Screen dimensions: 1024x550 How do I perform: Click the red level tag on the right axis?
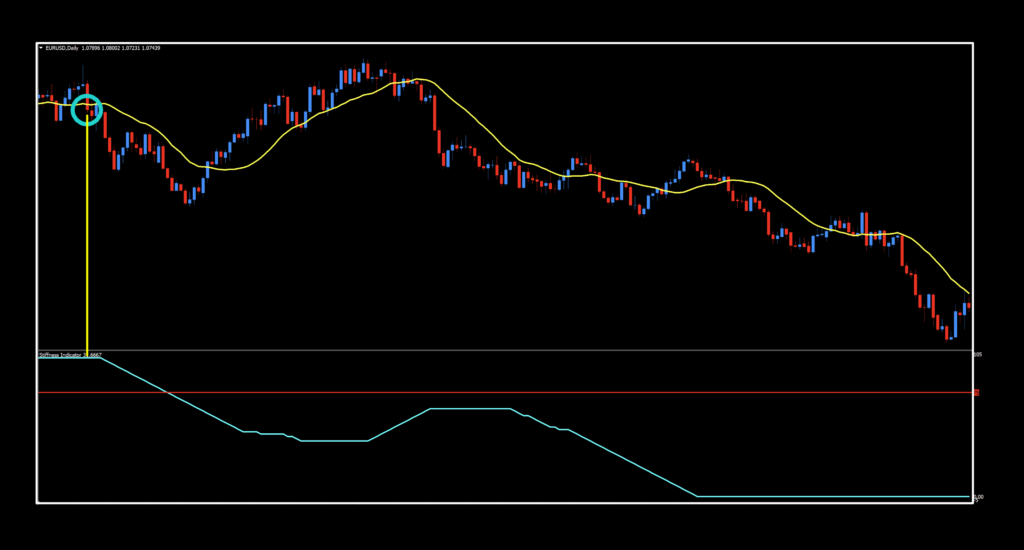[x=976, y=392]
